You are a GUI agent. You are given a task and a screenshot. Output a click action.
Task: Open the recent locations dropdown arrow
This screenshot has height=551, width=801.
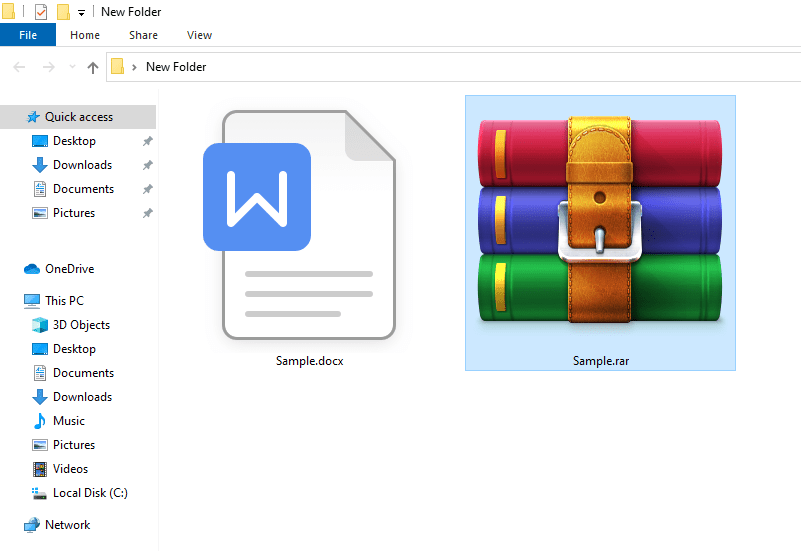(x=72, y=67)
